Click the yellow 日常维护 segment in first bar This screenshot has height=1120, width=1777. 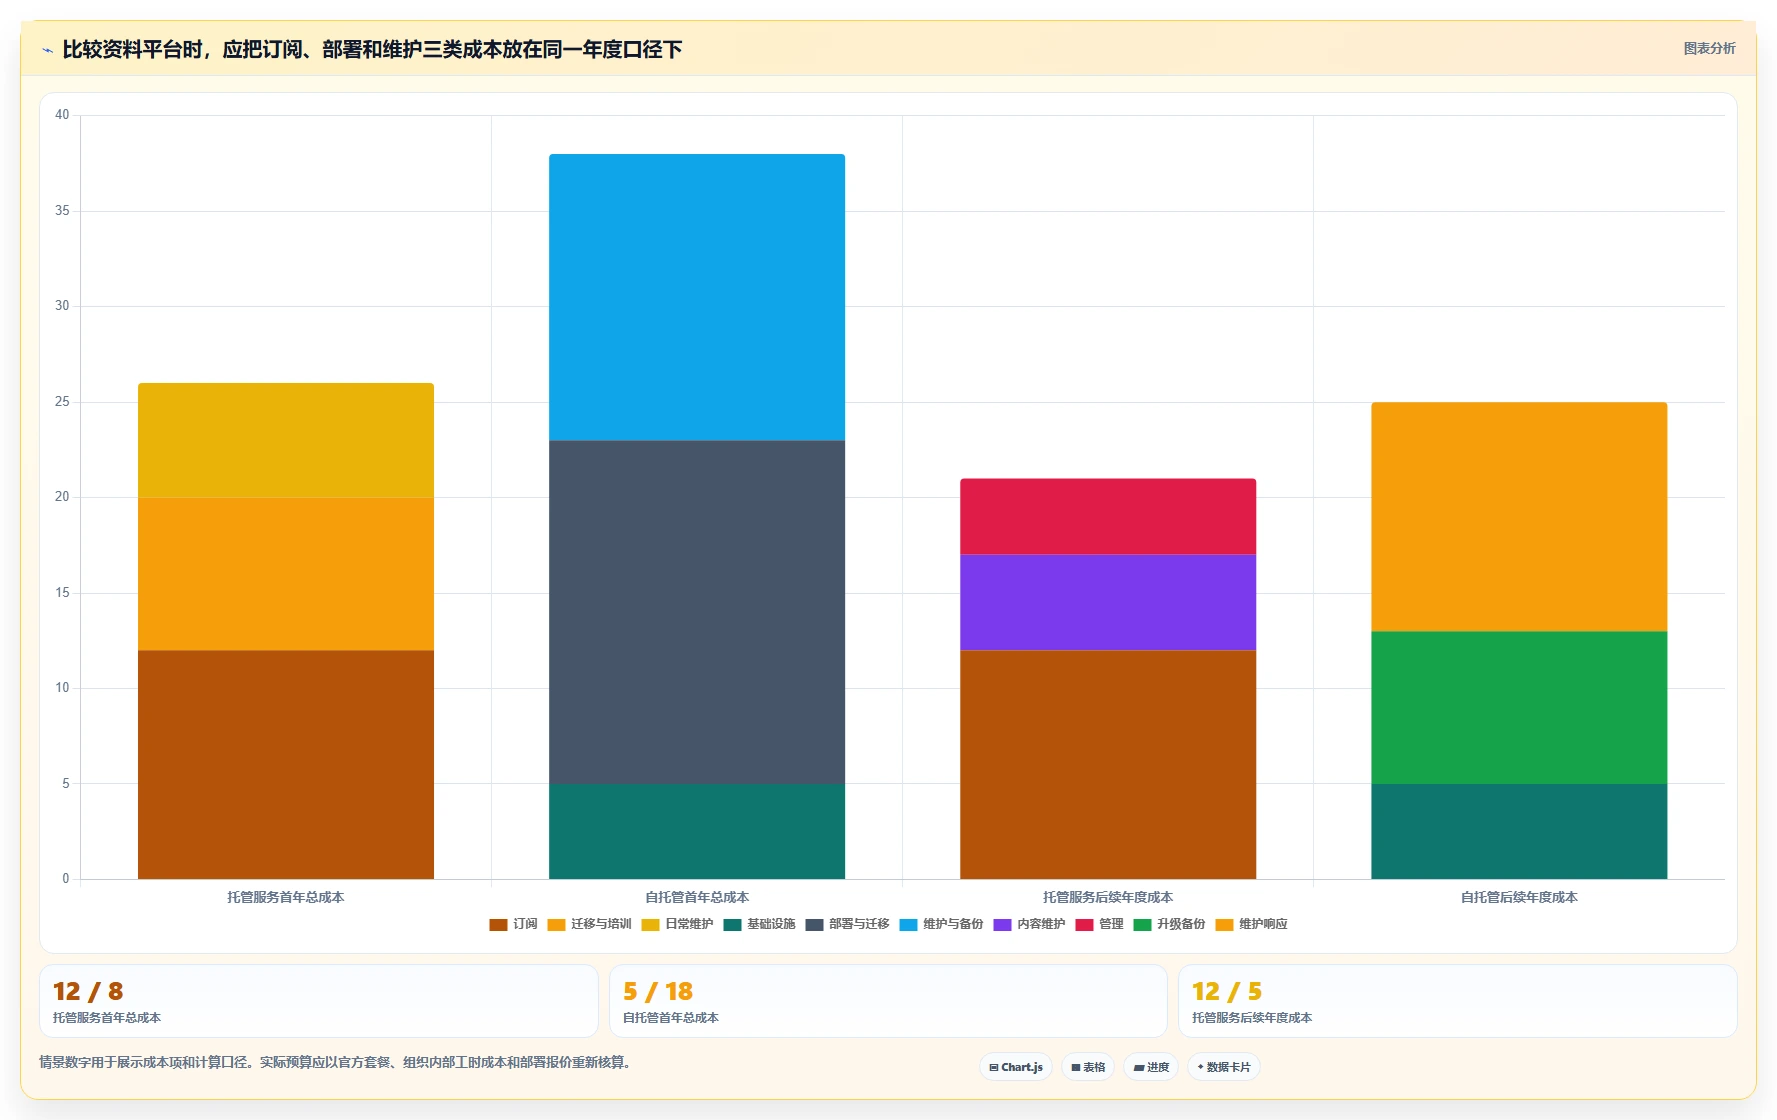tap(286, 440)
